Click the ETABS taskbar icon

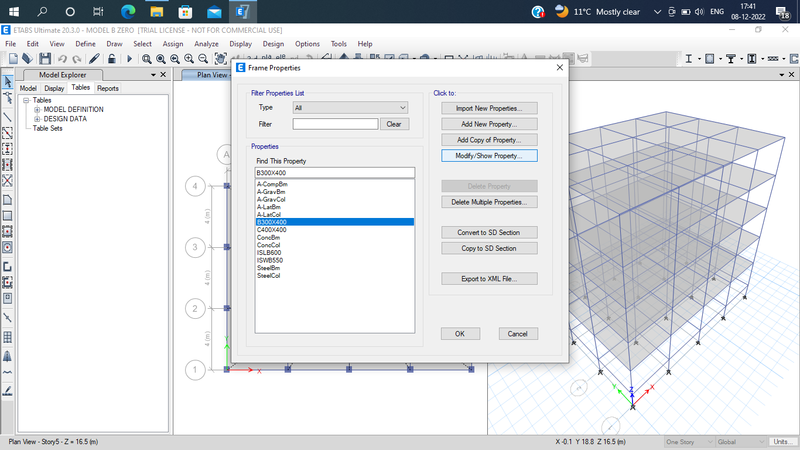(242, 11)
